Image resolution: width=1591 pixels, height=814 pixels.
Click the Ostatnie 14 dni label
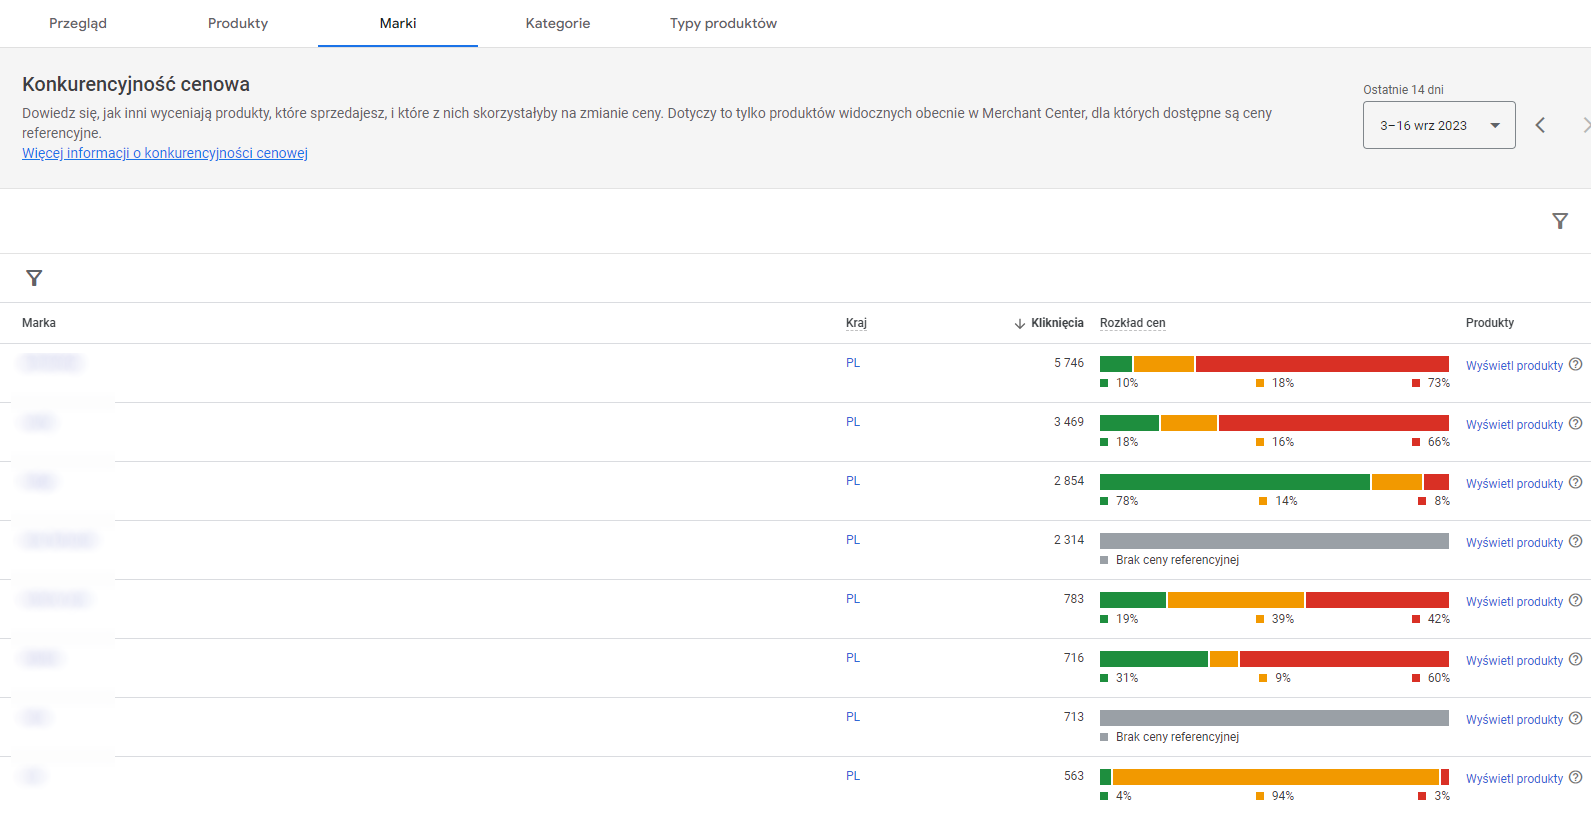coord(1403,90)
